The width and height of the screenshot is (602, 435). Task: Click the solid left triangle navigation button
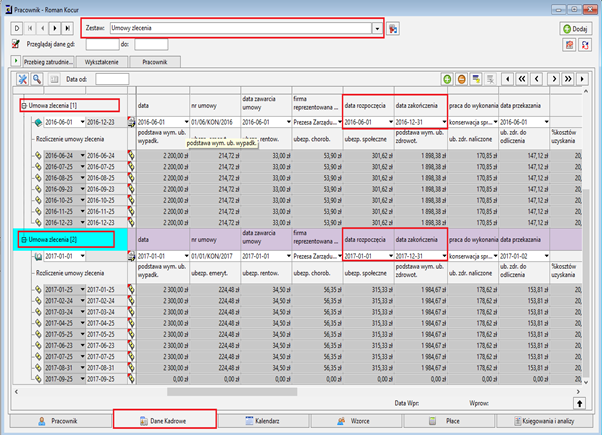coord(508,79)
